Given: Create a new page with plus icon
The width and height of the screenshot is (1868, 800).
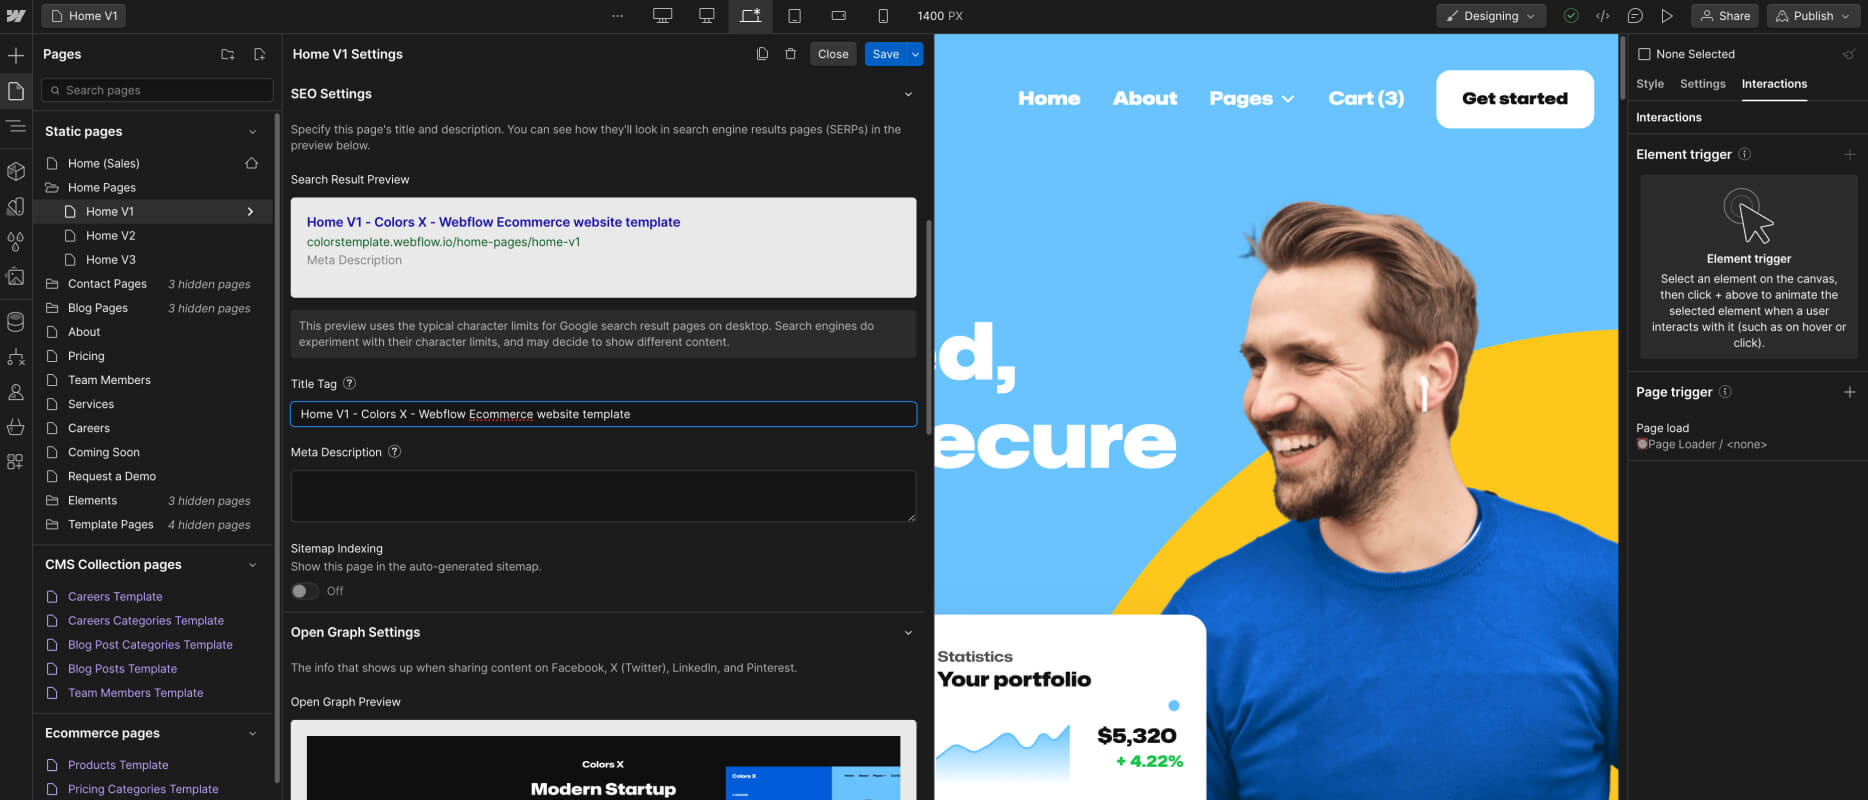Looking at the screenshot, I should (x=260, y=54).
